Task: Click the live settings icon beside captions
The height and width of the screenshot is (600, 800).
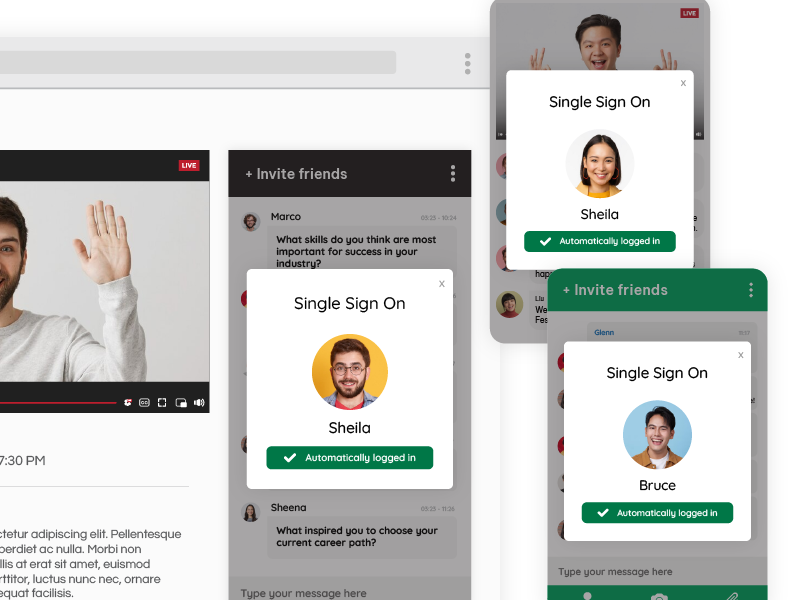Action: (x=128, y=403)
